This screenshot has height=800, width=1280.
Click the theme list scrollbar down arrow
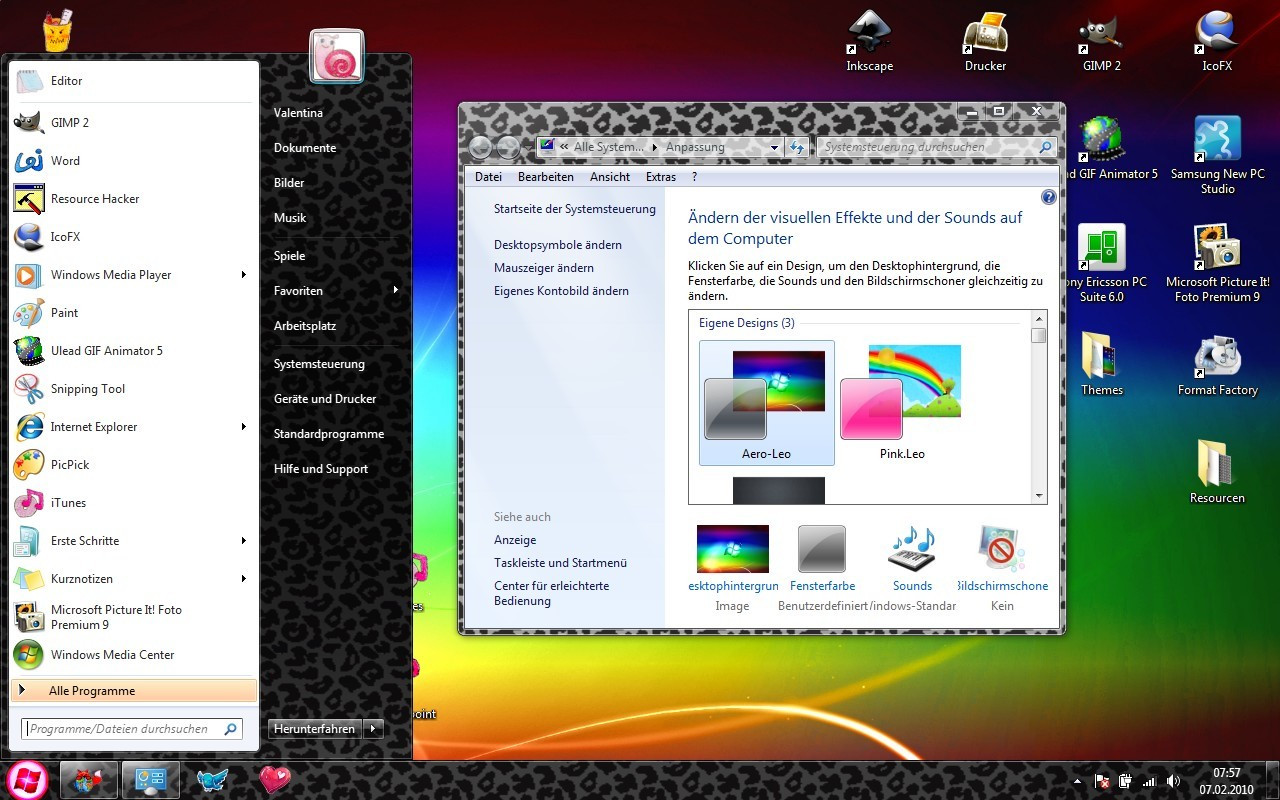(1039, 496)
